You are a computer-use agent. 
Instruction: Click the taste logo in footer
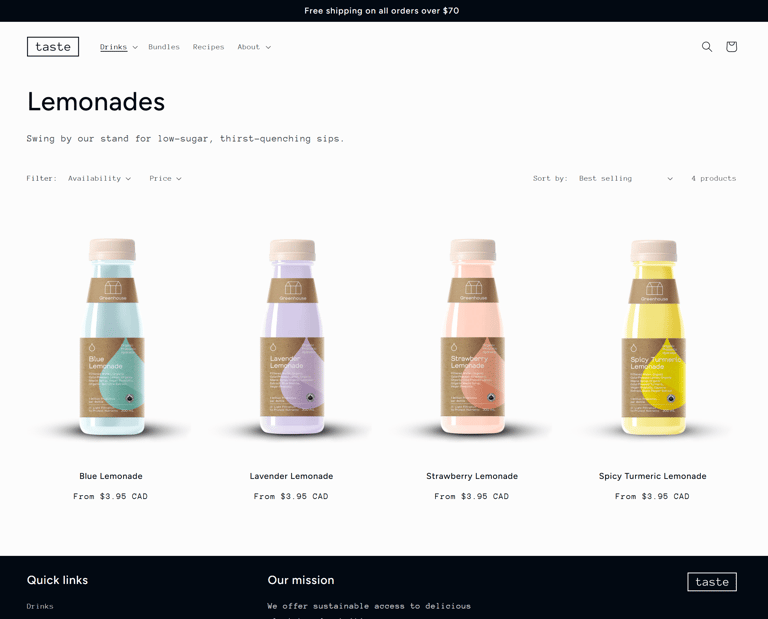coord(712,582)
